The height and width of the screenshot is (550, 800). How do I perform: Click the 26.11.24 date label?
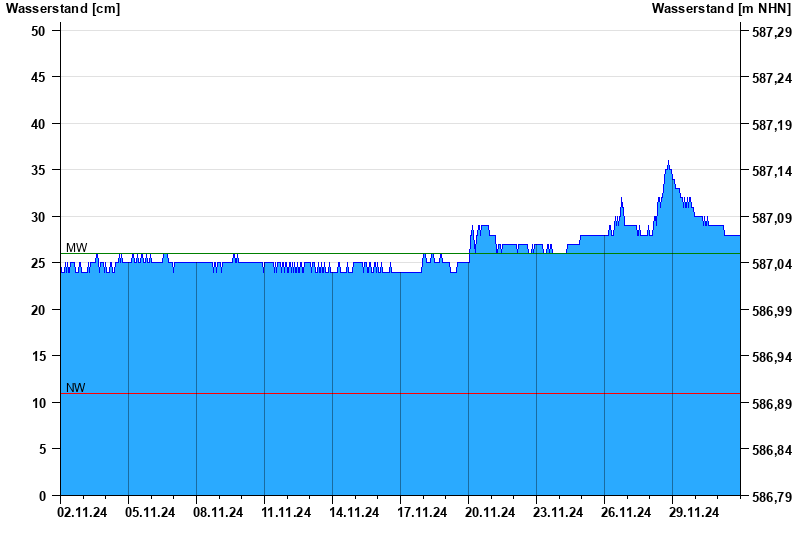626,512
